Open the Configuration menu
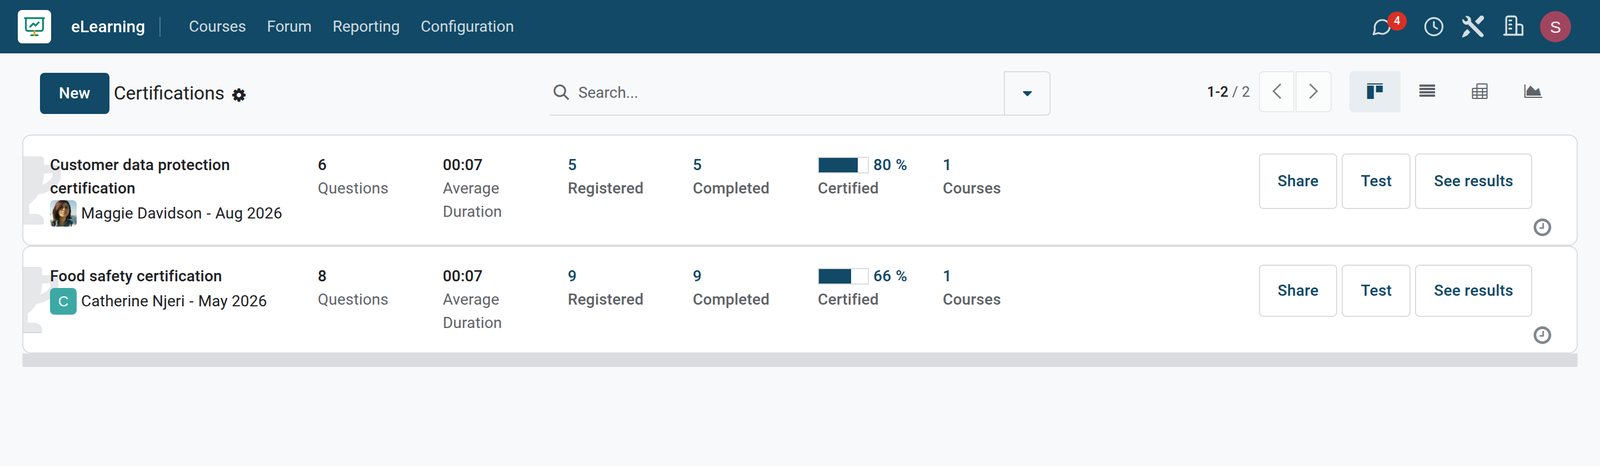The height and width of the screenshot is (466, 1600). [467, 26]
